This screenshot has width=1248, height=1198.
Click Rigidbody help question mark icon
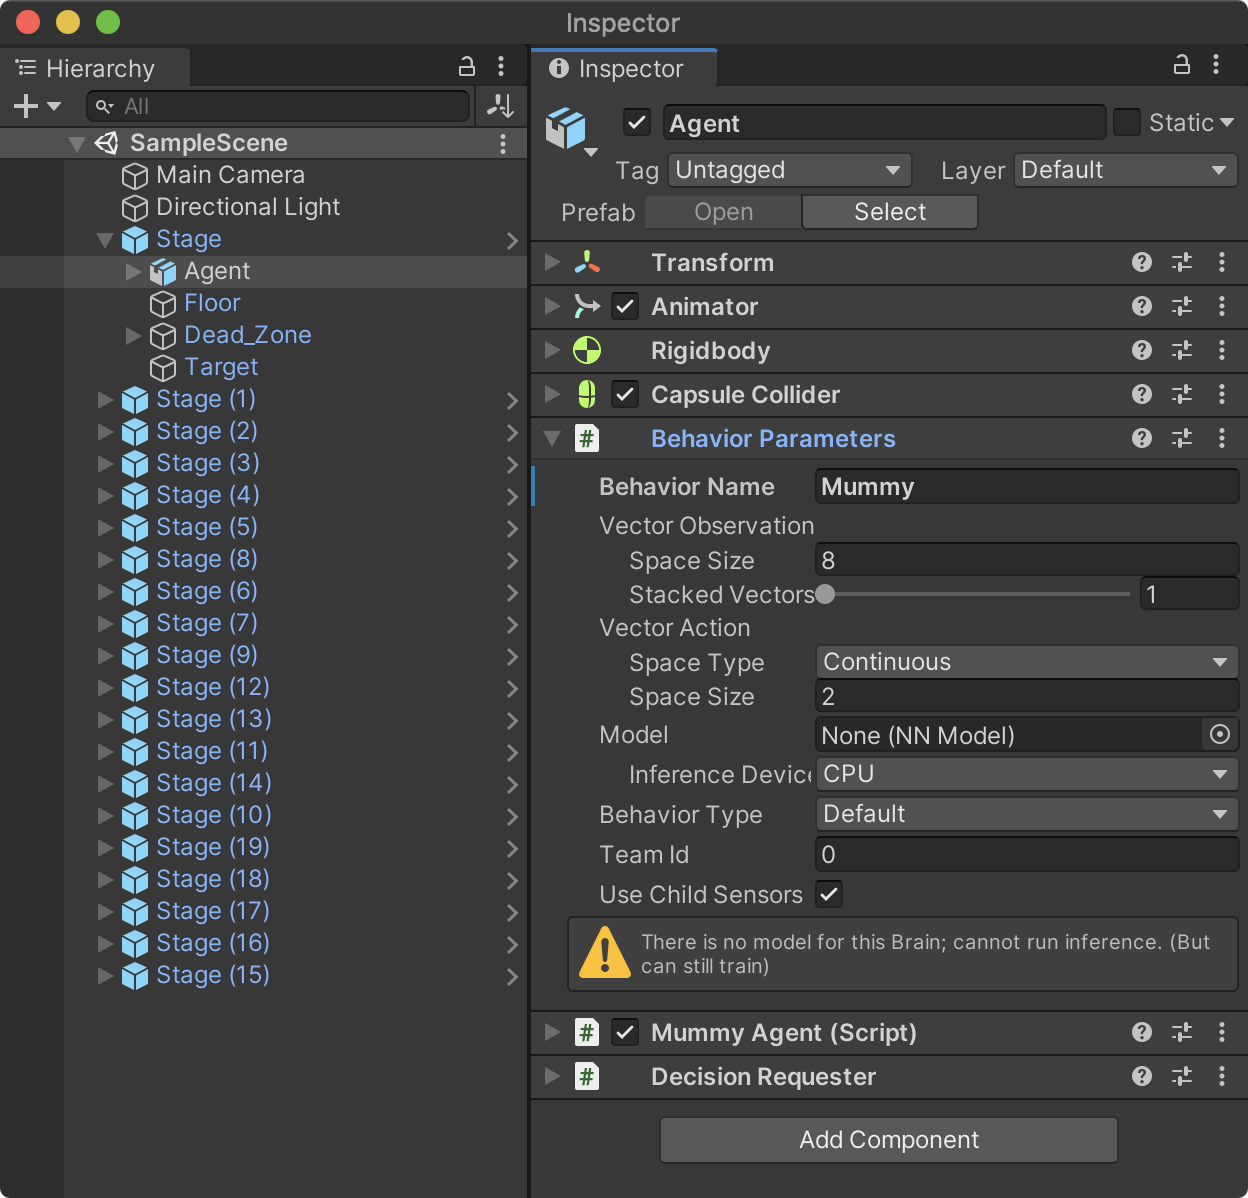(1142, 350)
